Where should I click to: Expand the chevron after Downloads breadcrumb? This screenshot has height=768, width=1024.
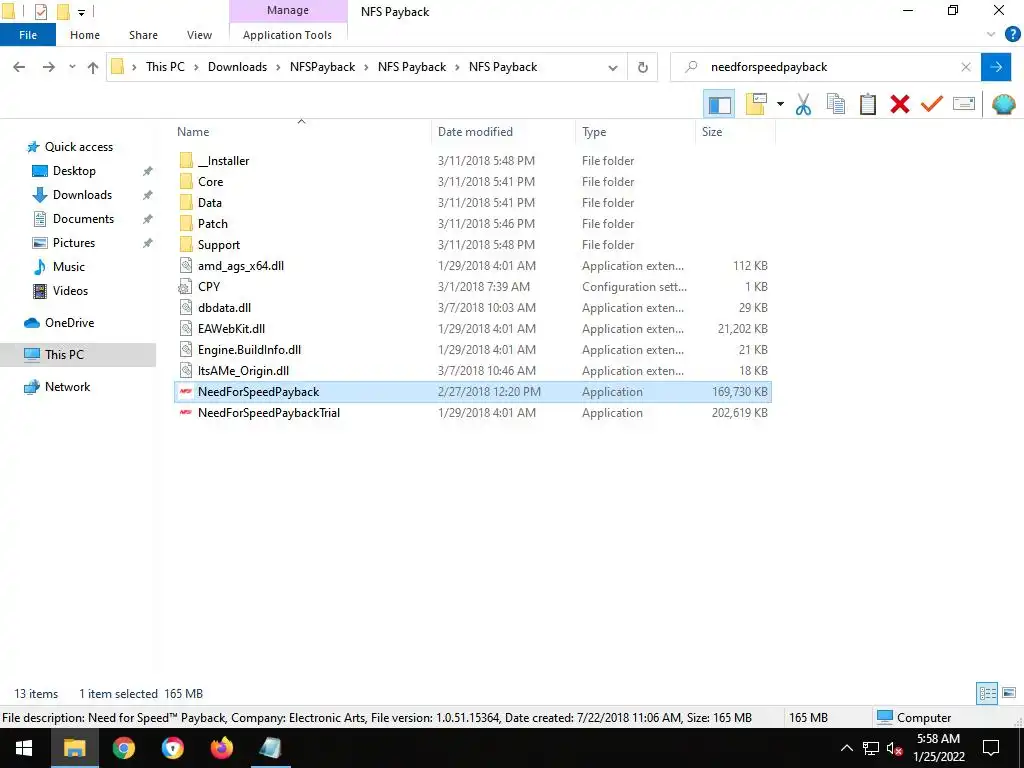(x=278, y=67)
